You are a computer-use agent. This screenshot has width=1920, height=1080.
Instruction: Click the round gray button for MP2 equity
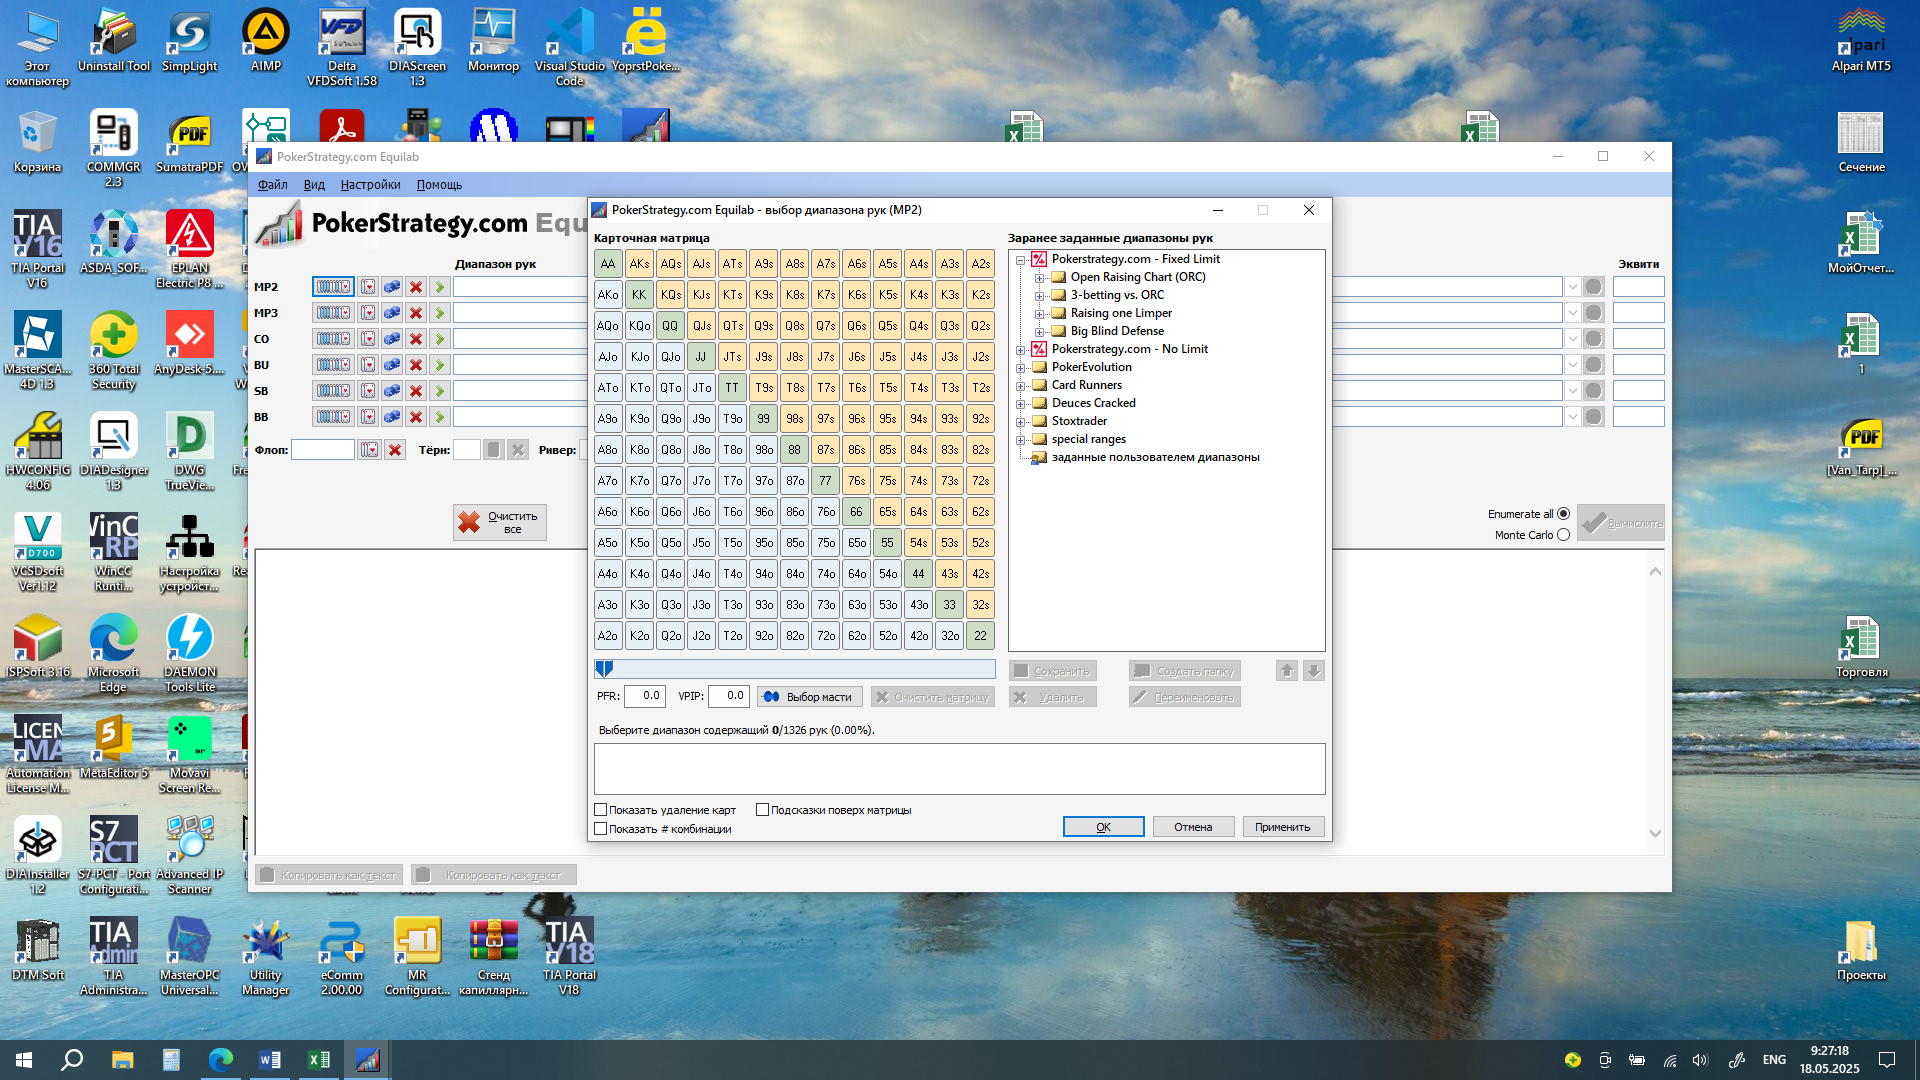[x=1594, y=287]
